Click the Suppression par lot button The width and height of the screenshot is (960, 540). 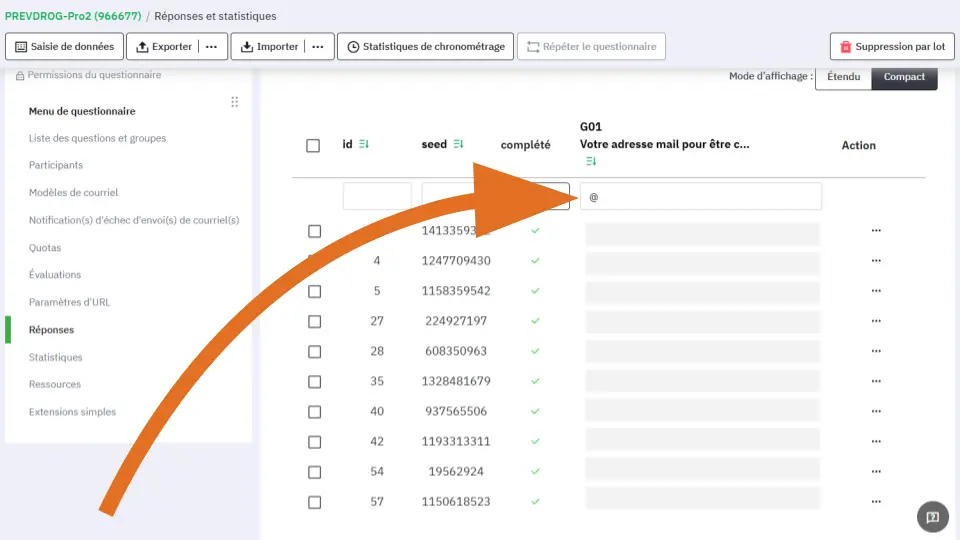pos(891,46)
